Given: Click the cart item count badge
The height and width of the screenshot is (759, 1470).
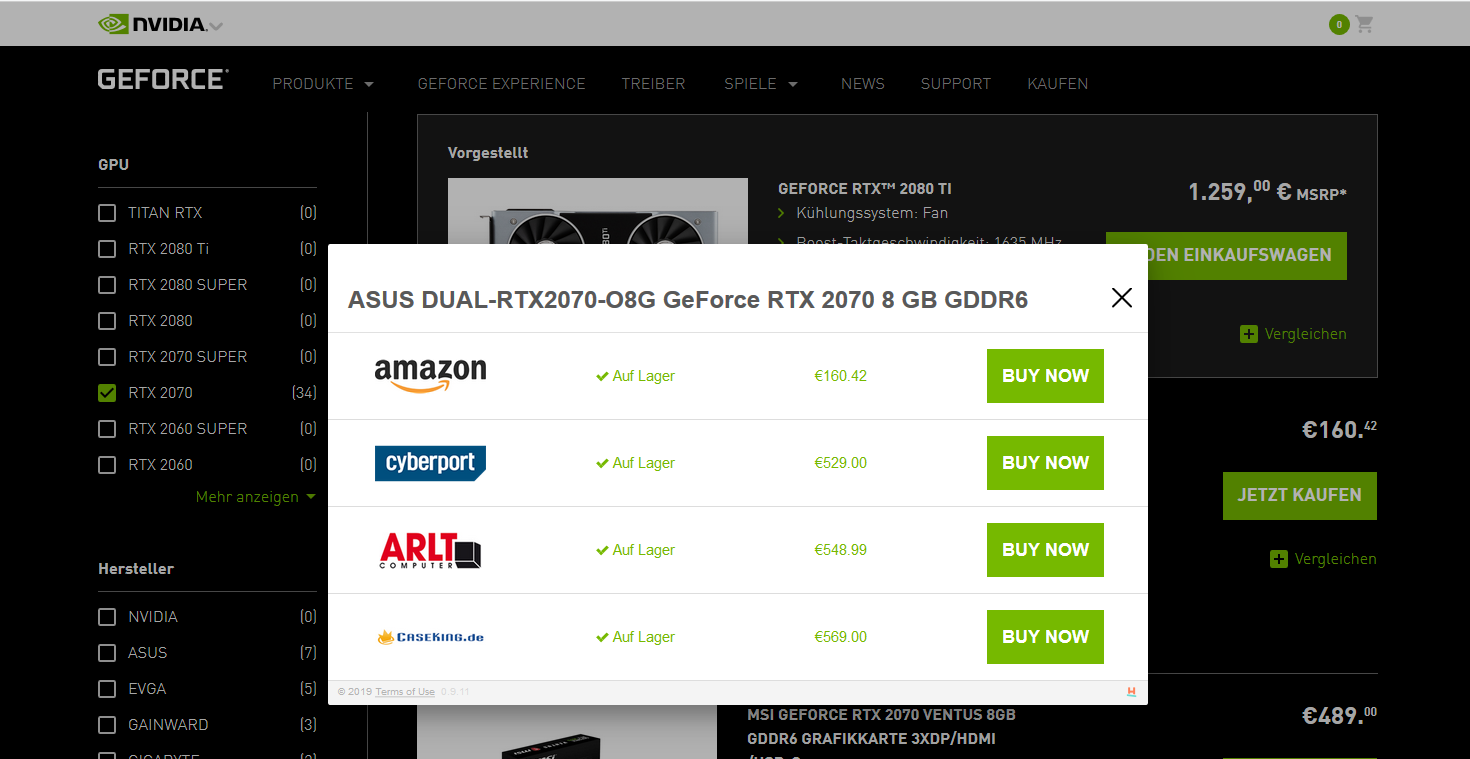Looking at the screenshot, I should (1339, 24).
